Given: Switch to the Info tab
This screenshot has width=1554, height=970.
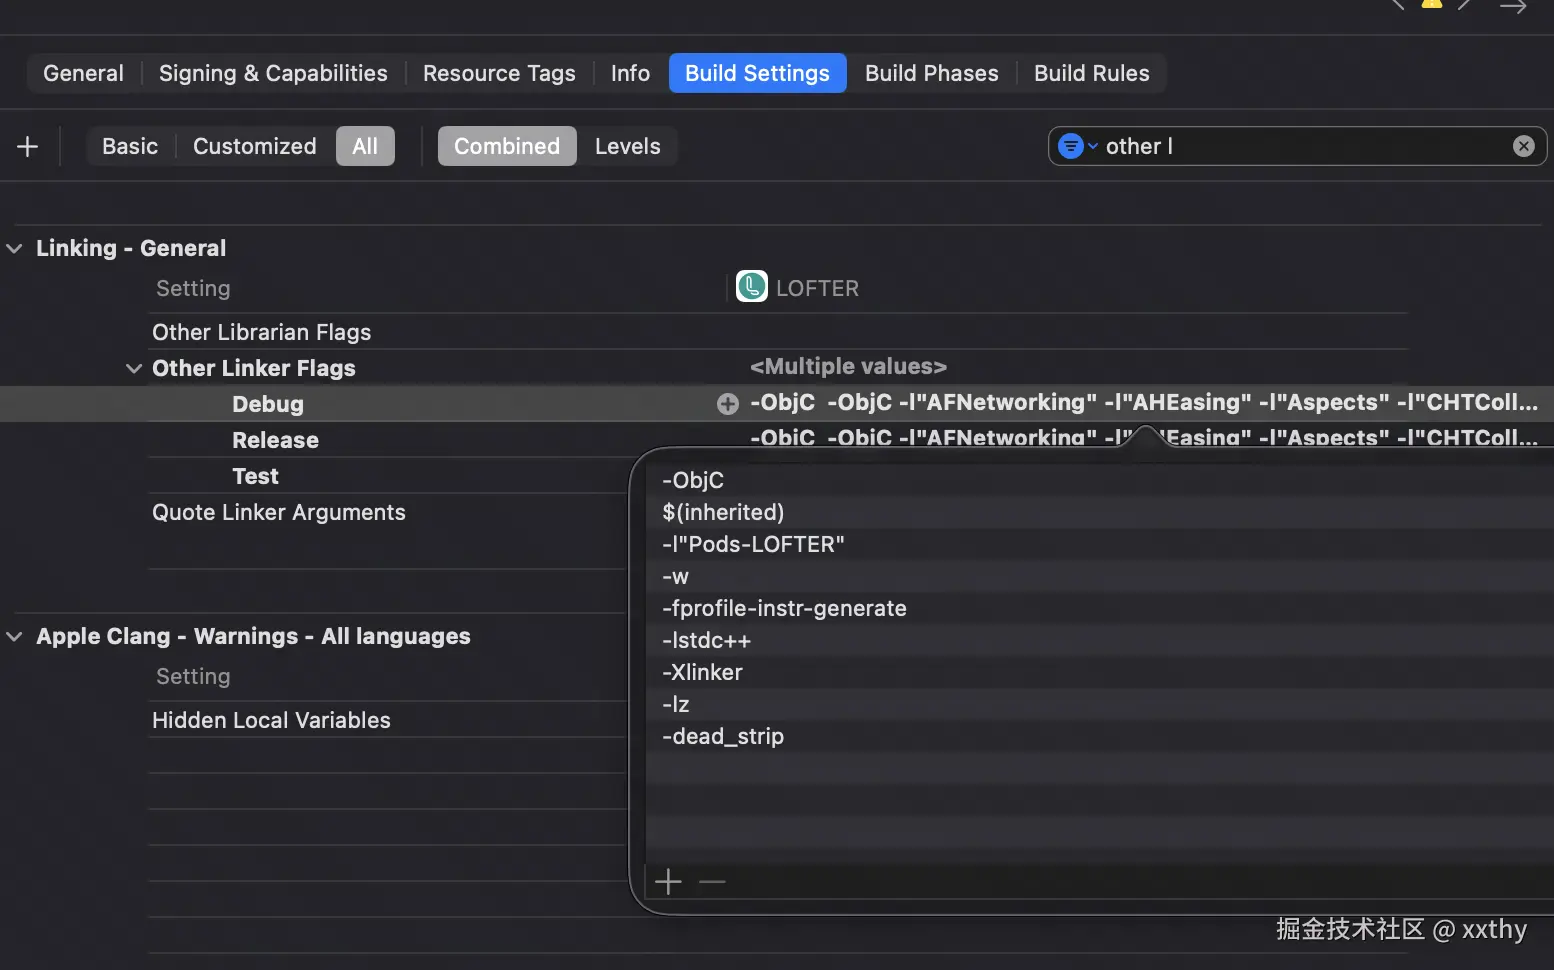Looking at the screenshot, I should 630,73.
